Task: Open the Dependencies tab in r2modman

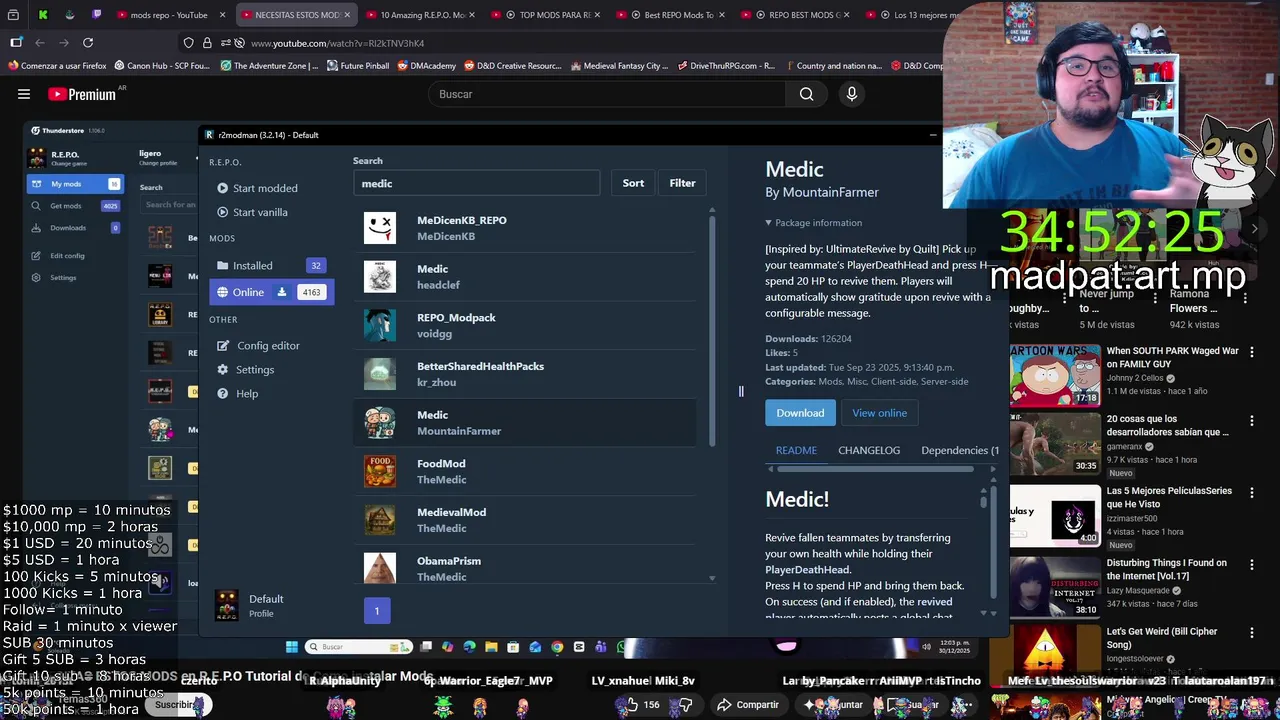Action: pyautogui.click(x=959, y=450)
